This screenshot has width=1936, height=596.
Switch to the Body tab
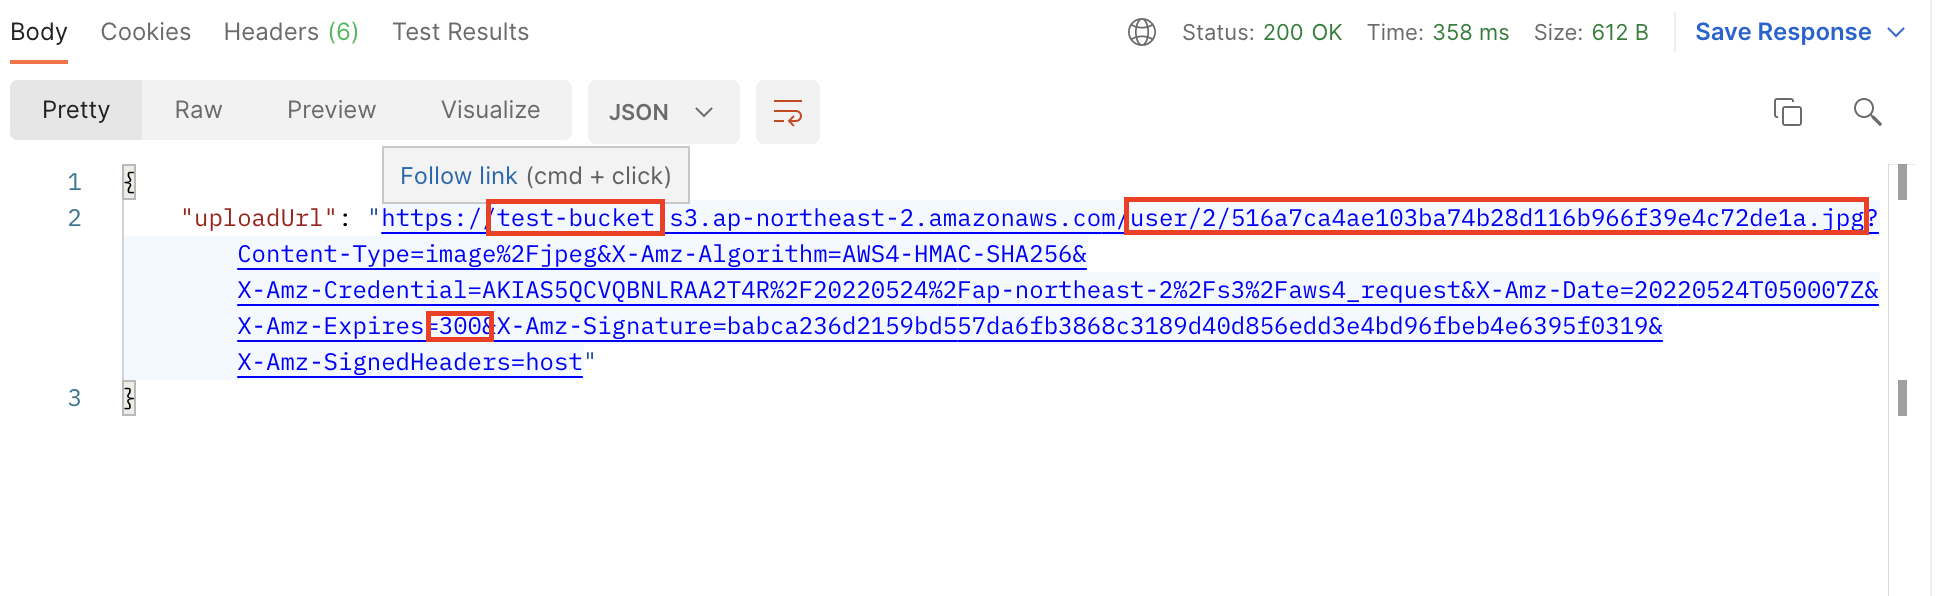tap(39, 32)
